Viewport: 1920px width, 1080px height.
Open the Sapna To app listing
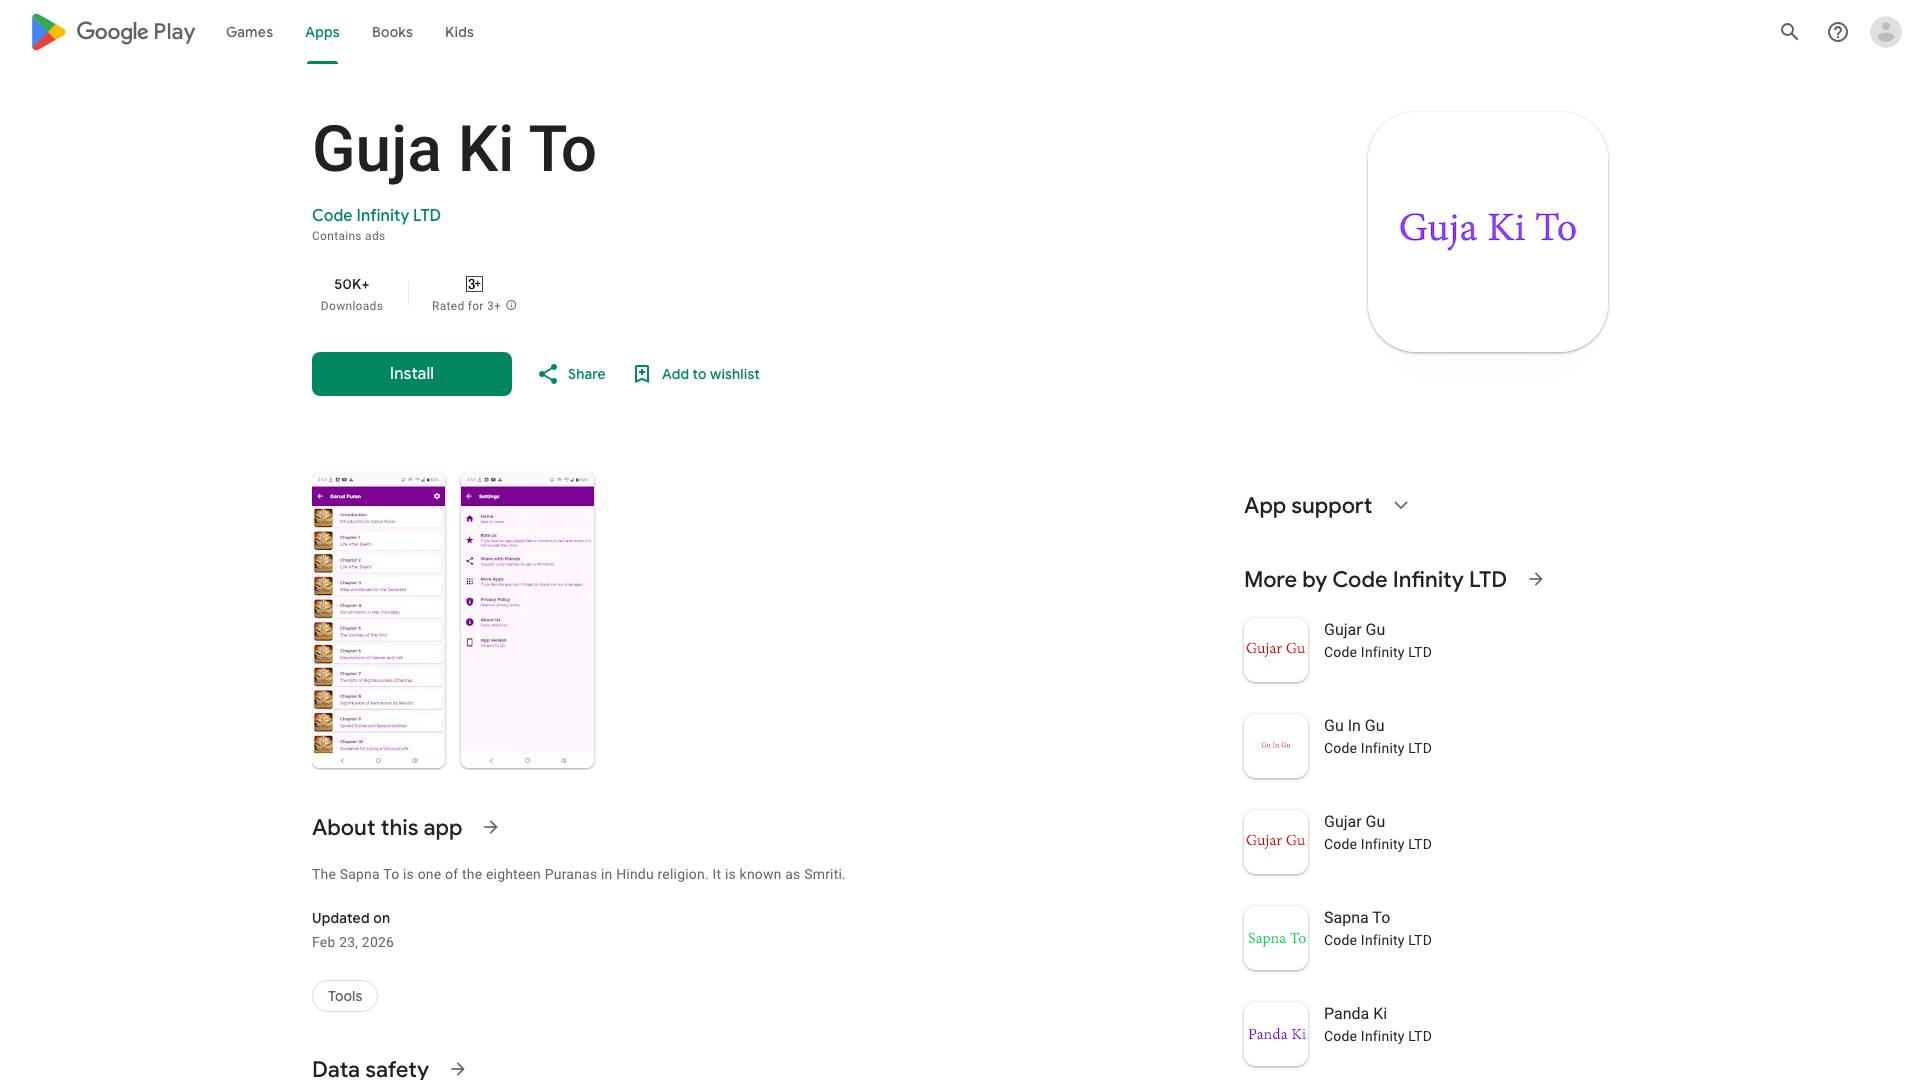1356,918
